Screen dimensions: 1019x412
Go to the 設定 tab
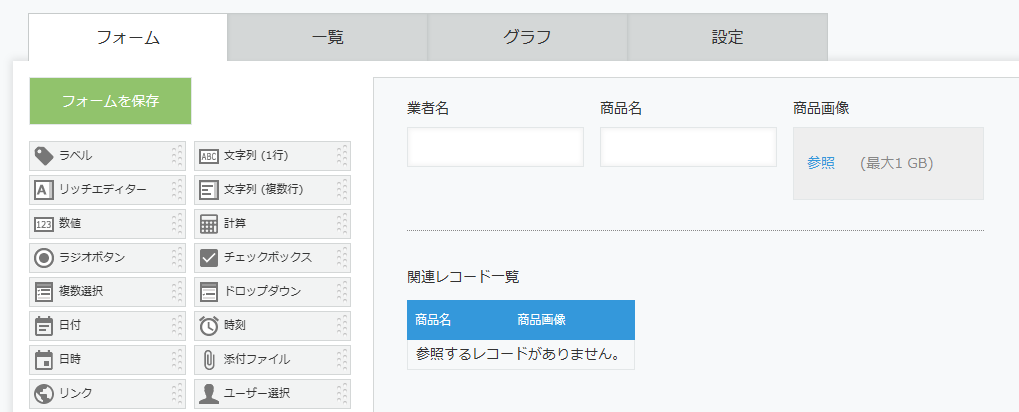point(727,37)
